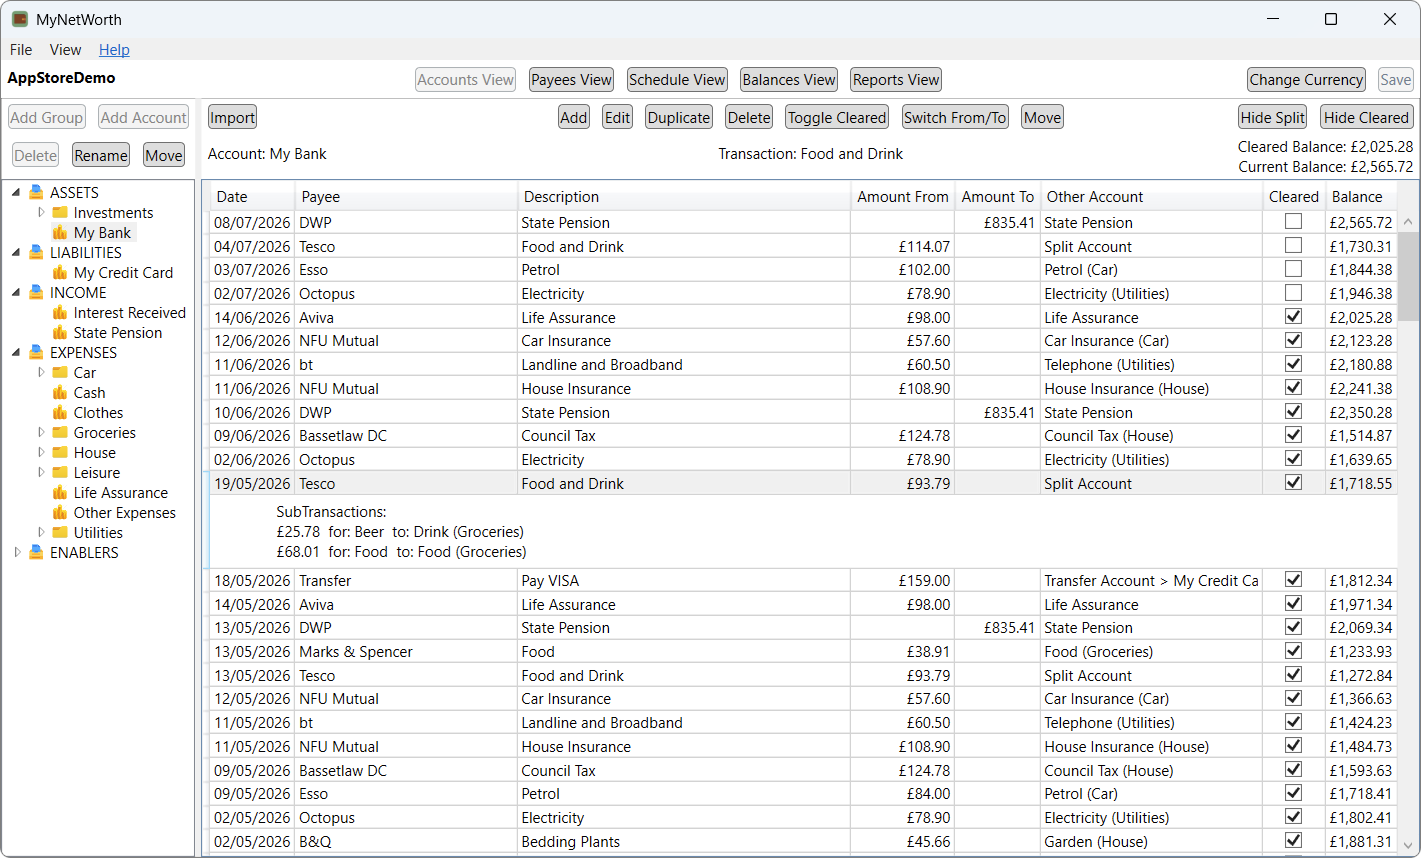Toggle Cleared checkbox for 04/07/2026 Tesco
The image size is (1421, 858).
tap(1293, 246)
